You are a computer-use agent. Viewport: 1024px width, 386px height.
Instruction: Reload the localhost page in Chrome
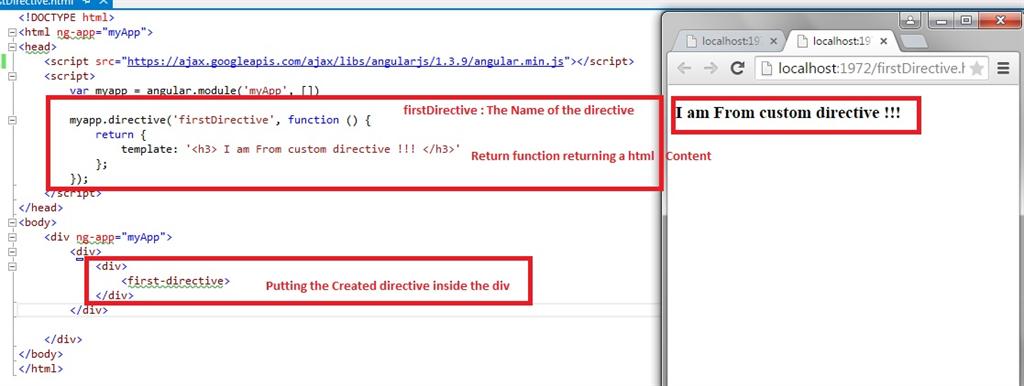pyautogui.click(x=738, y=68)
